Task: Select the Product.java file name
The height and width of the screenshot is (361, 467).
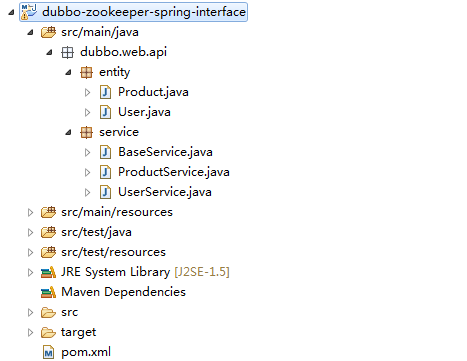Action: point(153,92)
